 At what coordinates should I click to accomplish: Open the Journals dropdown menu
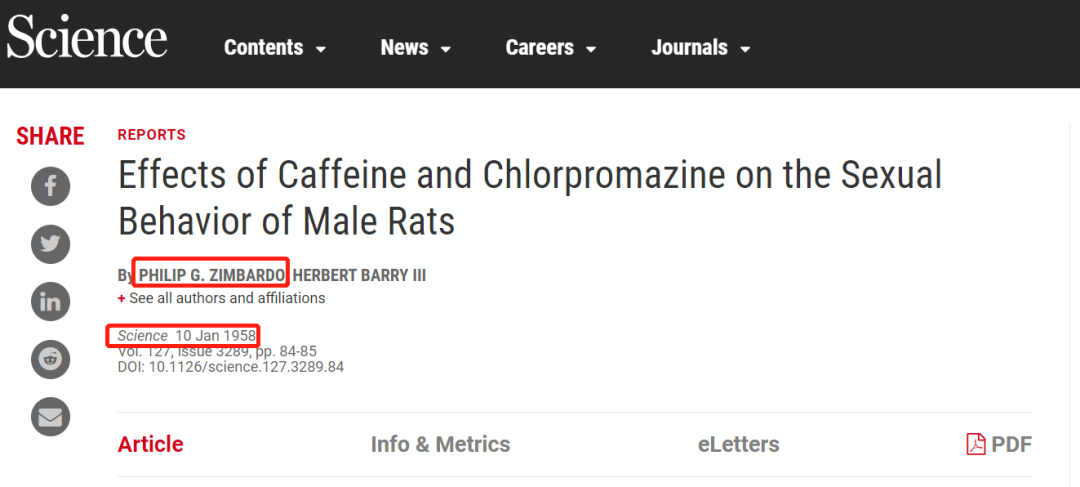click(700, 47)
